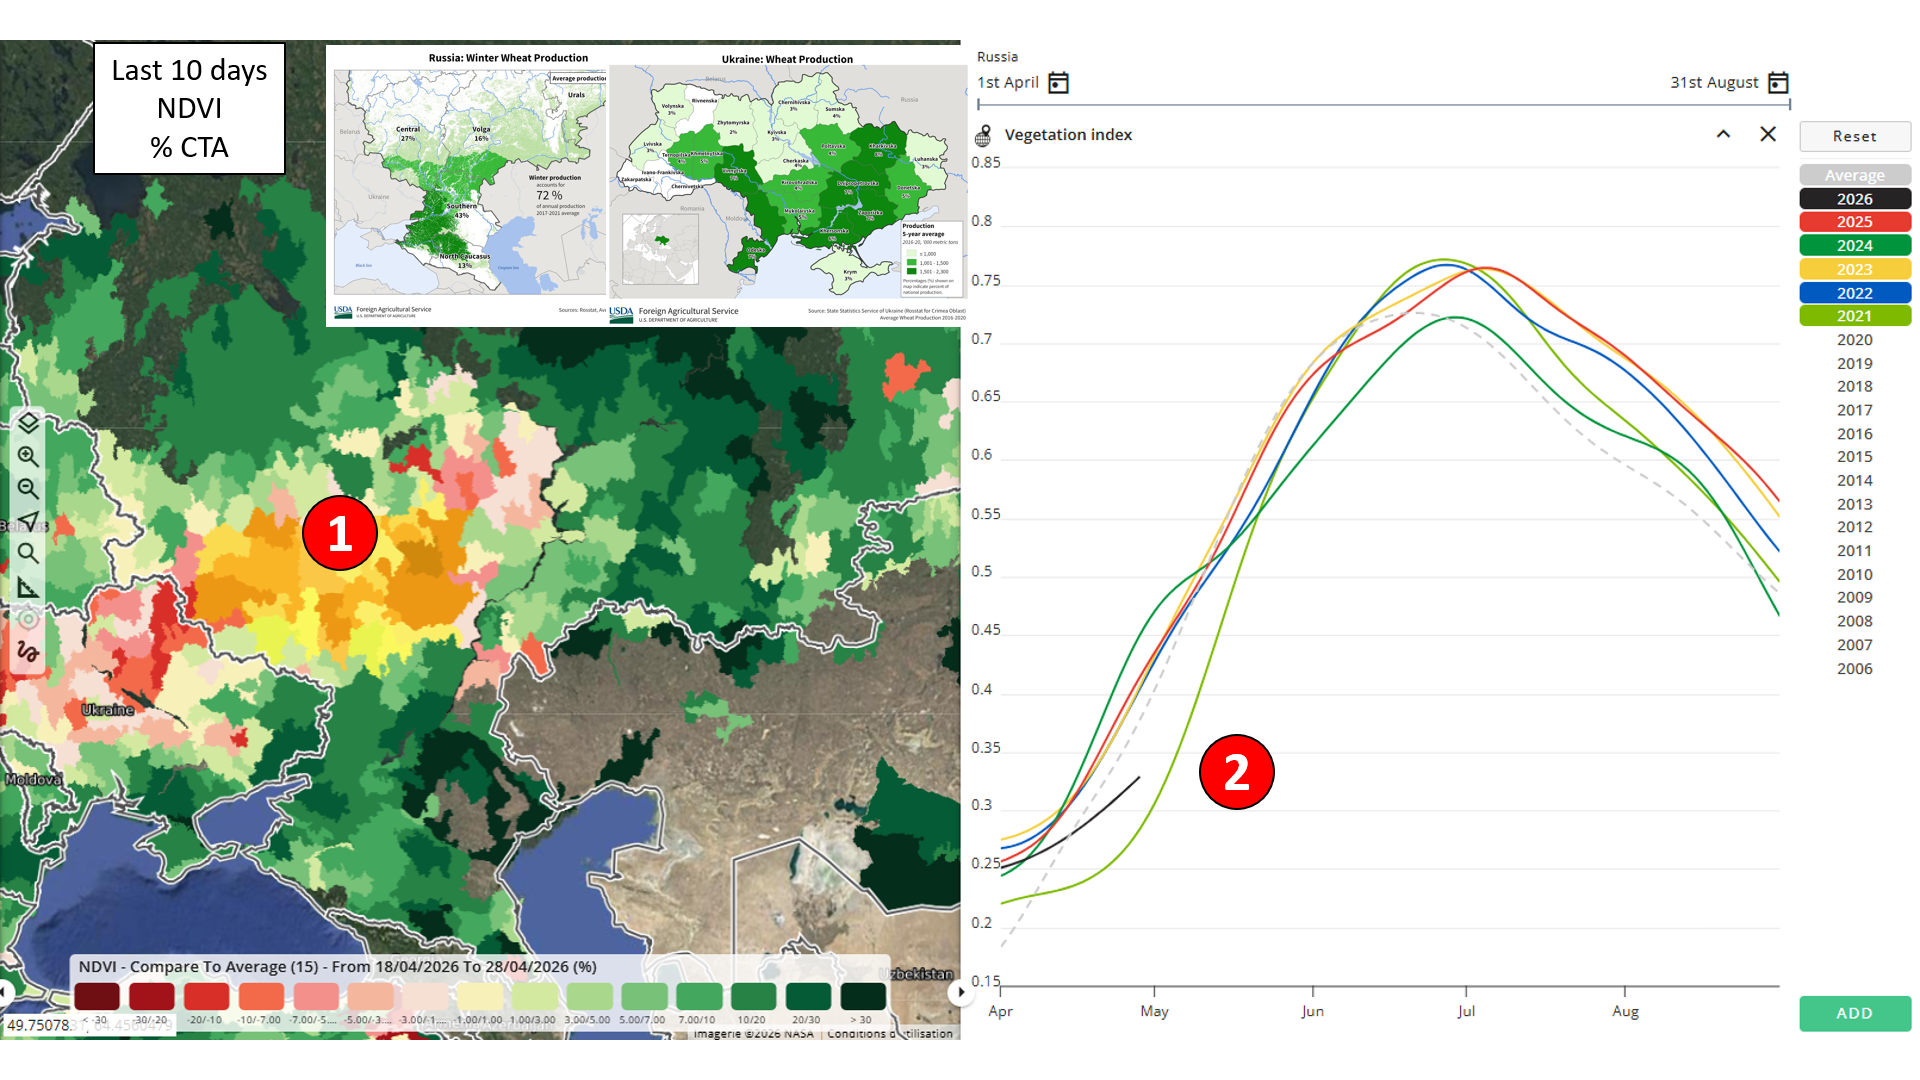Open the 1st April calendar picker

click(1058, 83)
